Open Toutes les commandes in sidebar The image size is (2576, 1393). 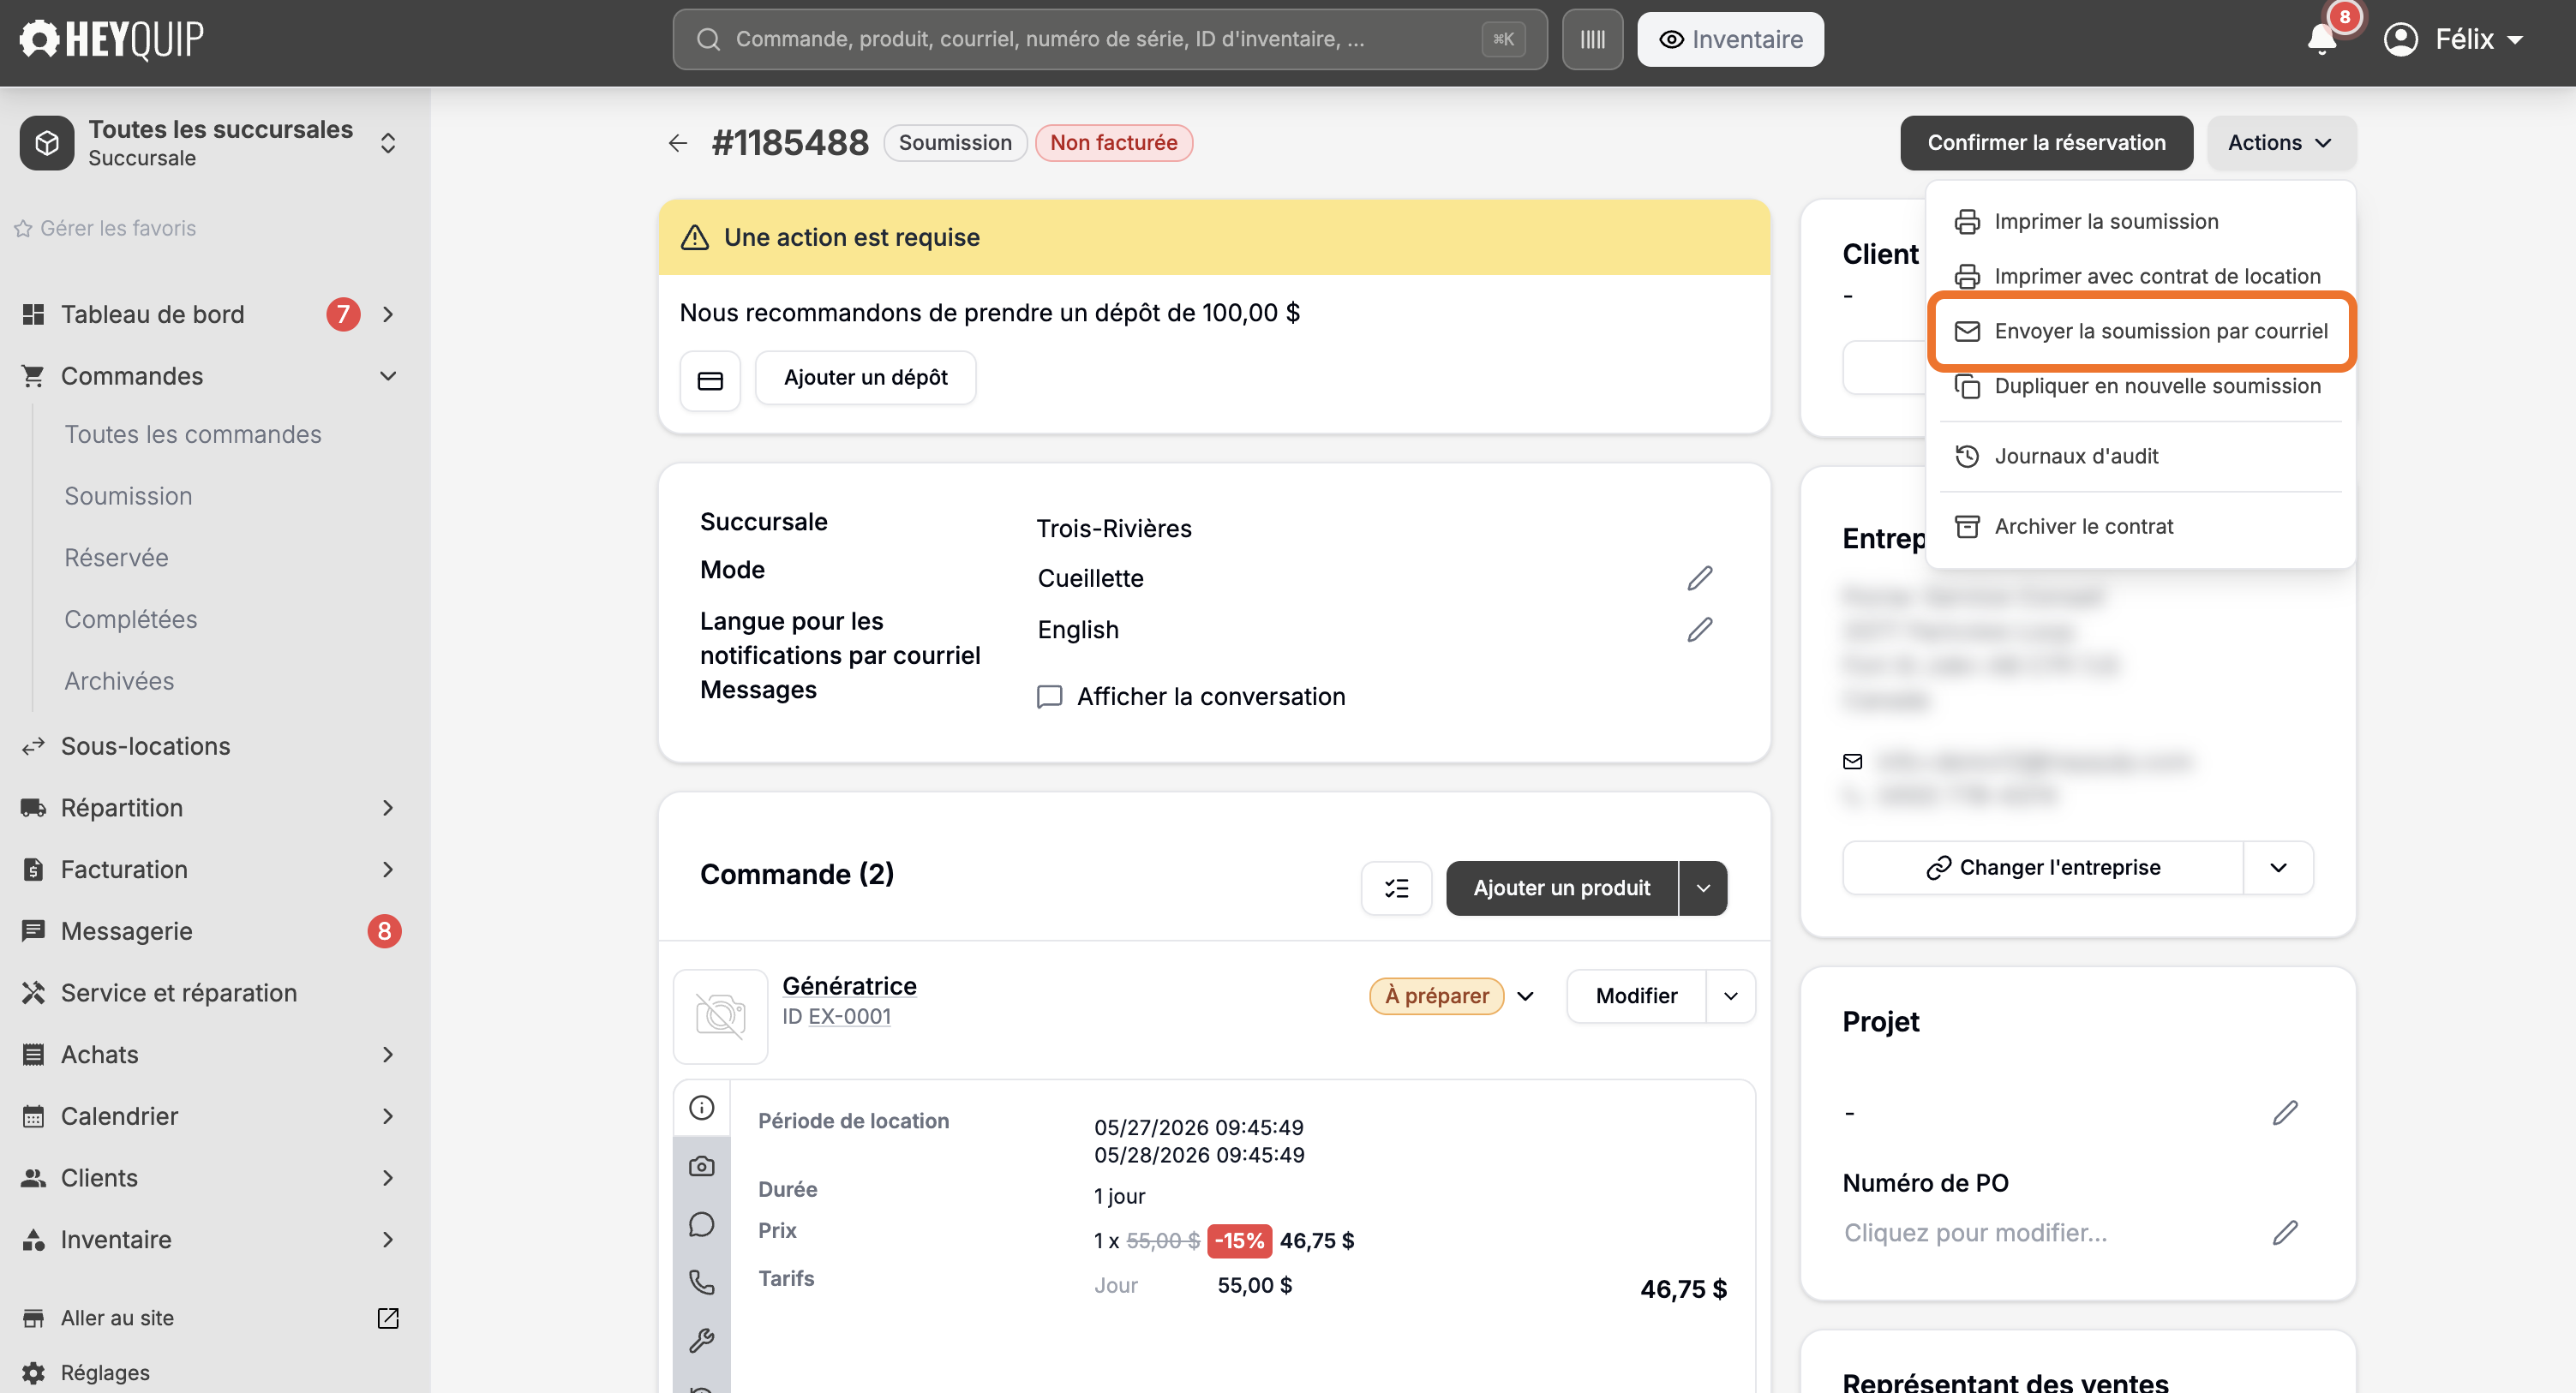tap(193, 434)
